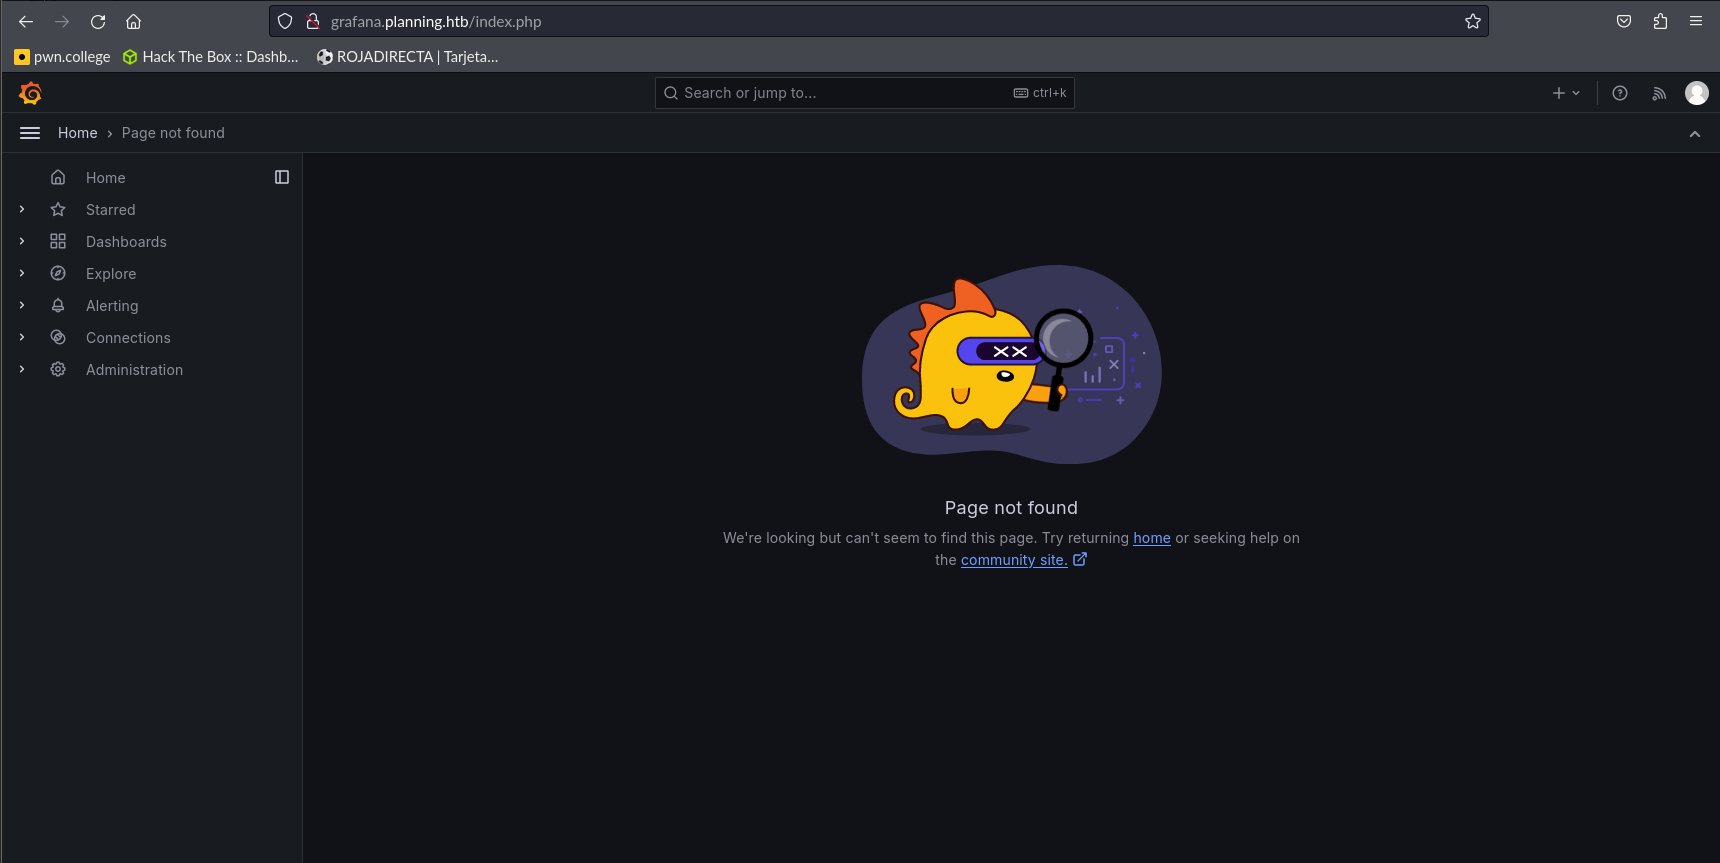Open the Hack The Box bookmark
1720x863 pixels.
tap(211, 57)
